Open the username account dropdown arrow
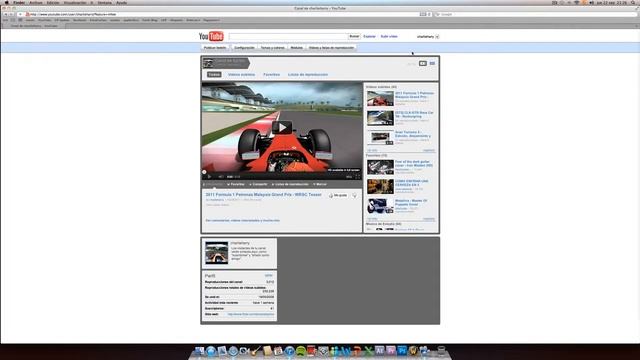This screenshot has width=640, height=360. pyautogui.click(x=437, y=37)
